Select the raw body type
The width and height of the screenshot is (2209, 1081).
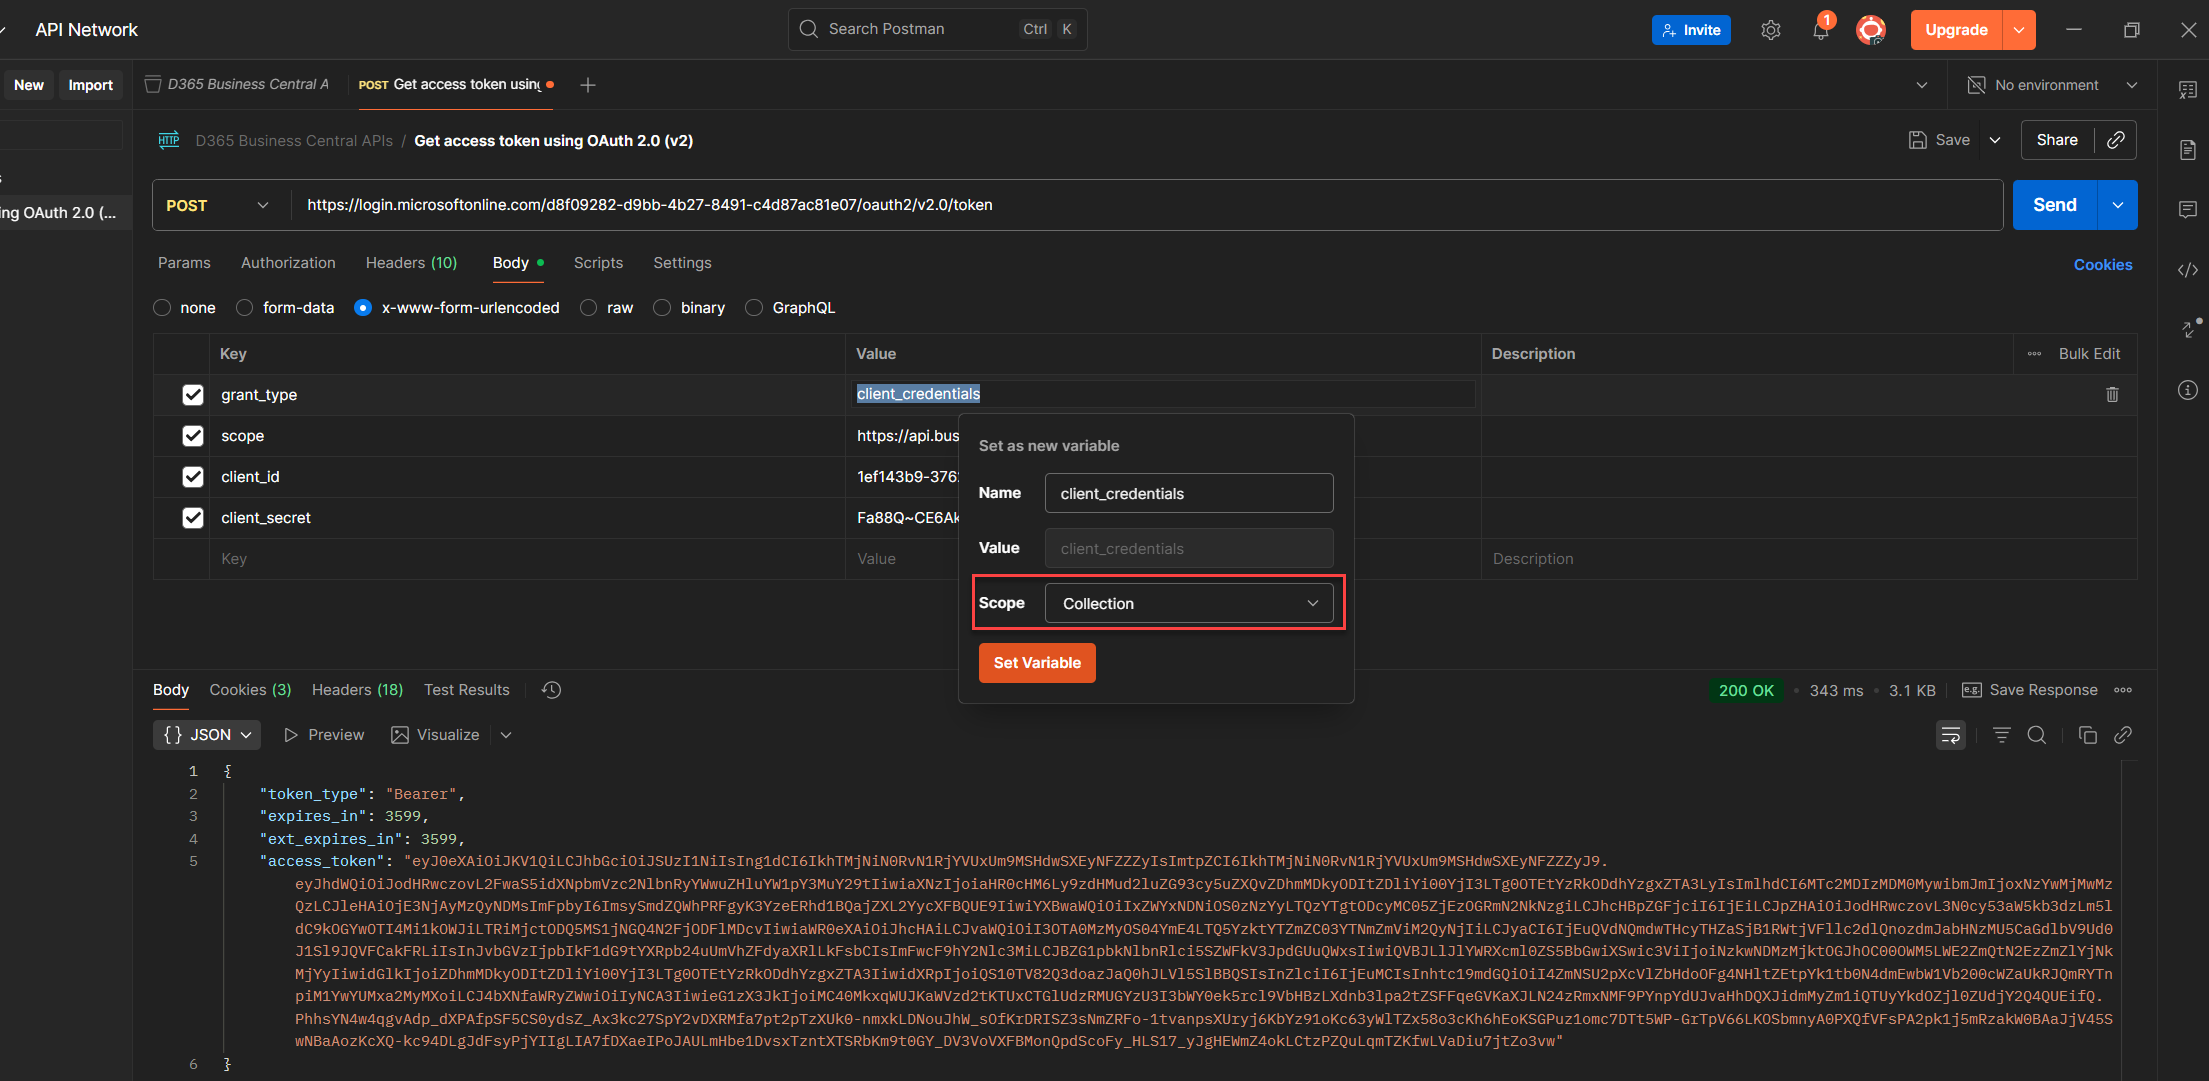[589, 308]
